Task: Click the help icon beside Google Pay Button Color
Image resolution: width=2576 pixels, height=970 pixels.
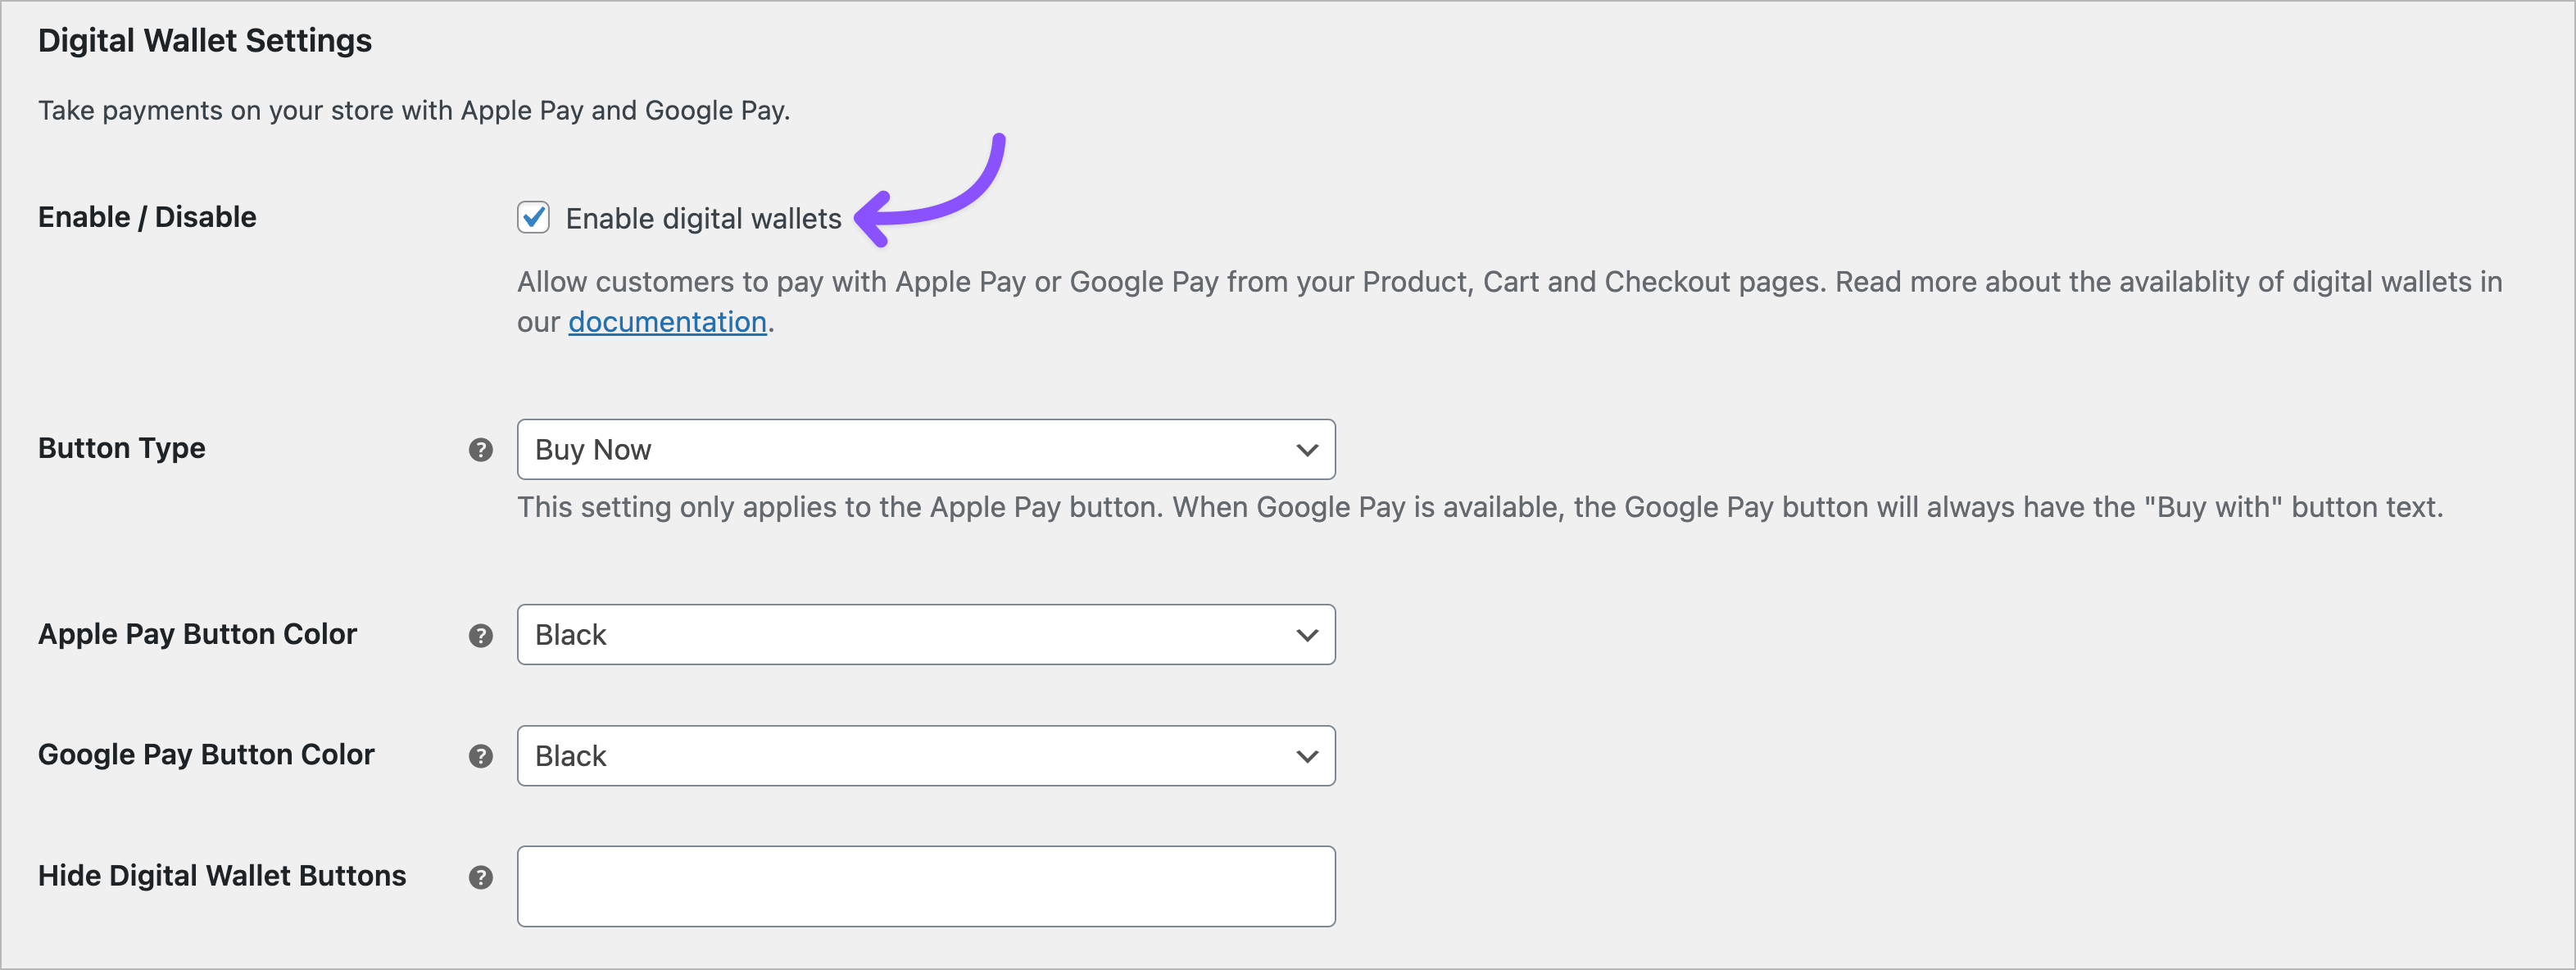Action: [x=481, y=757]
